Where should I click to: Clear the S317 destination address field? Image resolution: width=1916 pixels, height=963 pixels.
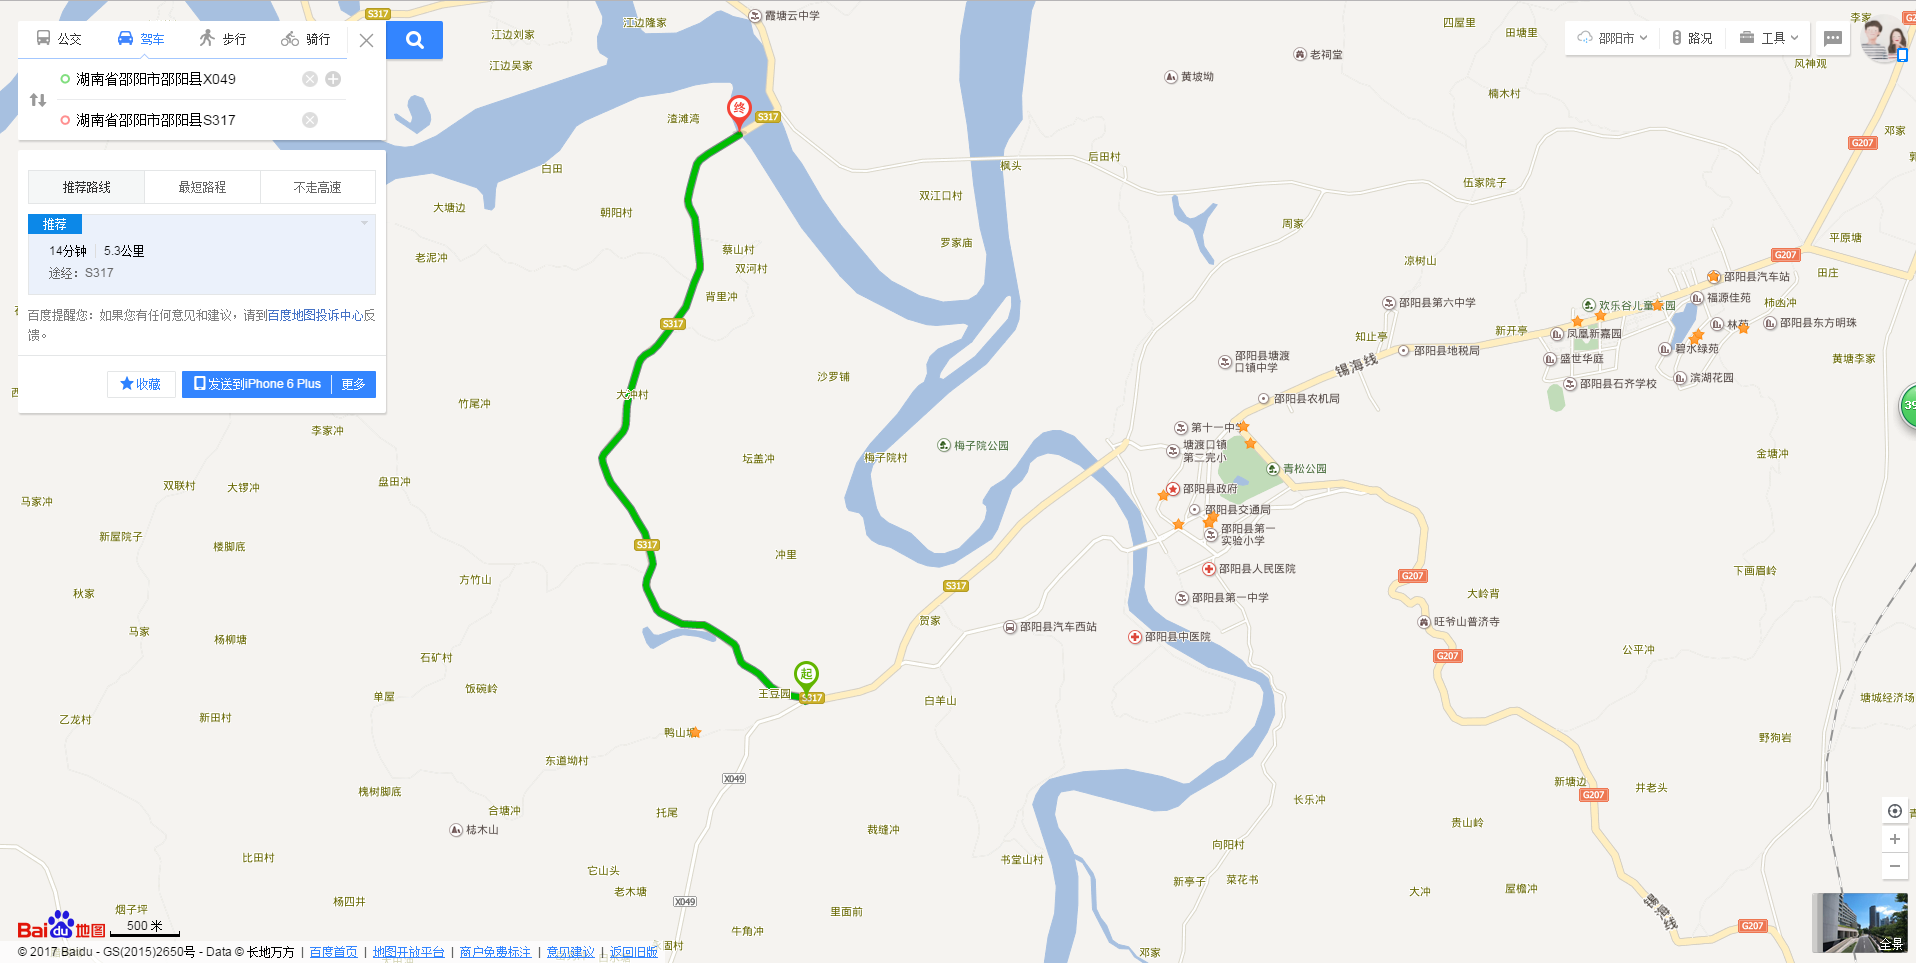[310, 120]
